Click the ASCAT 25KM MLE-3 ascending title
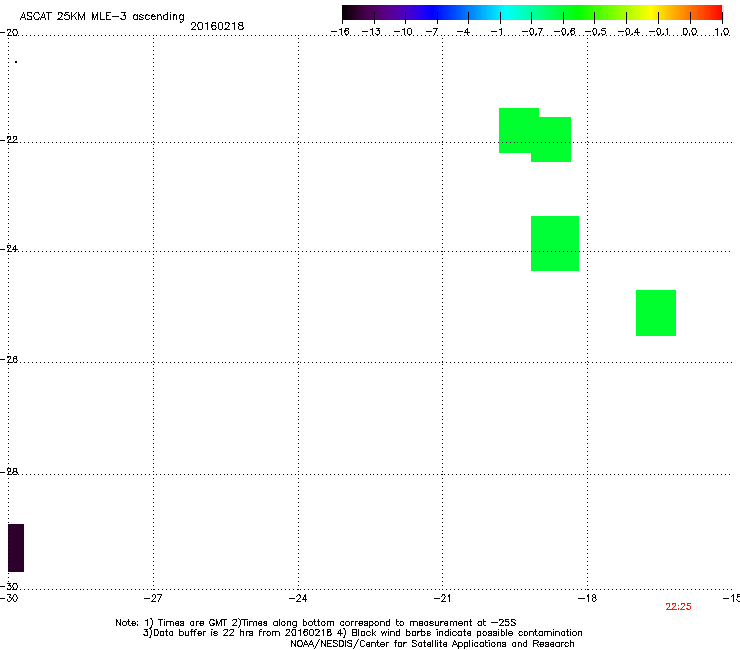 tap(102, 16)
